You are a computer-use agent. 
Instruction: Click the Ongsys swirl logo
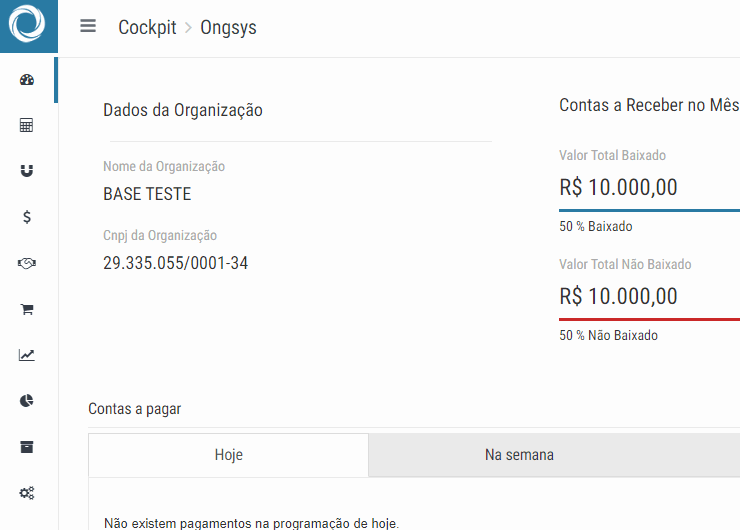[x=27, y=24]
